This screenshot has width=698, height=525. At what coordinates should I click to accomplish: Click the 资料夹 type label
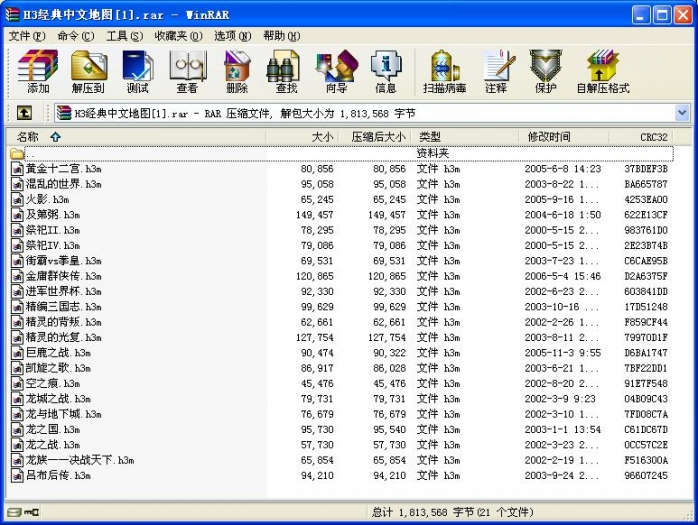[433, 154]
